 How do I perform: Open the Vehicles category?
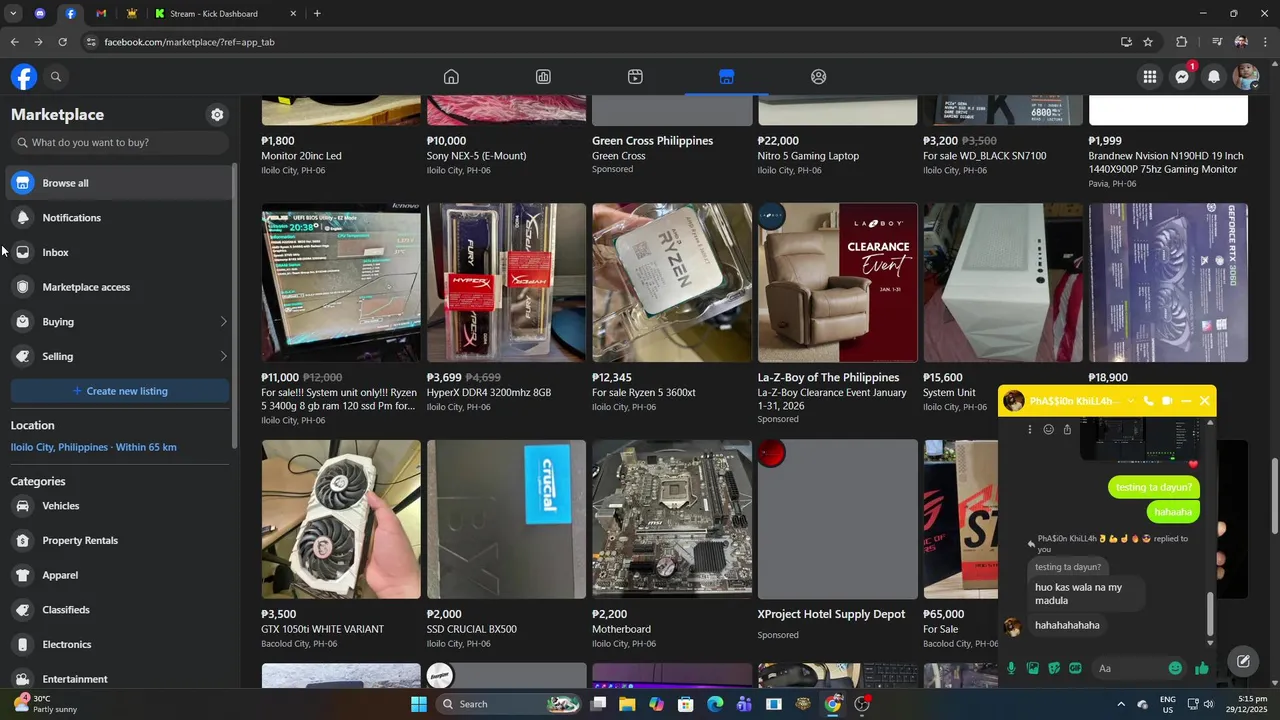pos(120,506)
